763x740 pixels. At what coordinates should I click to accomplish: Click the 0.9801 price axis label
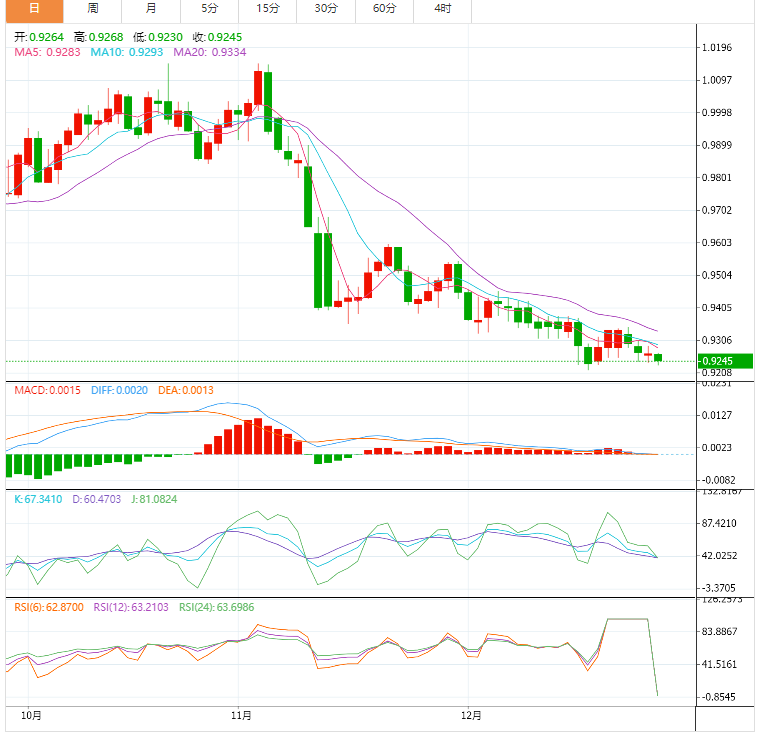pyautogui.click(x=716, y=178)
